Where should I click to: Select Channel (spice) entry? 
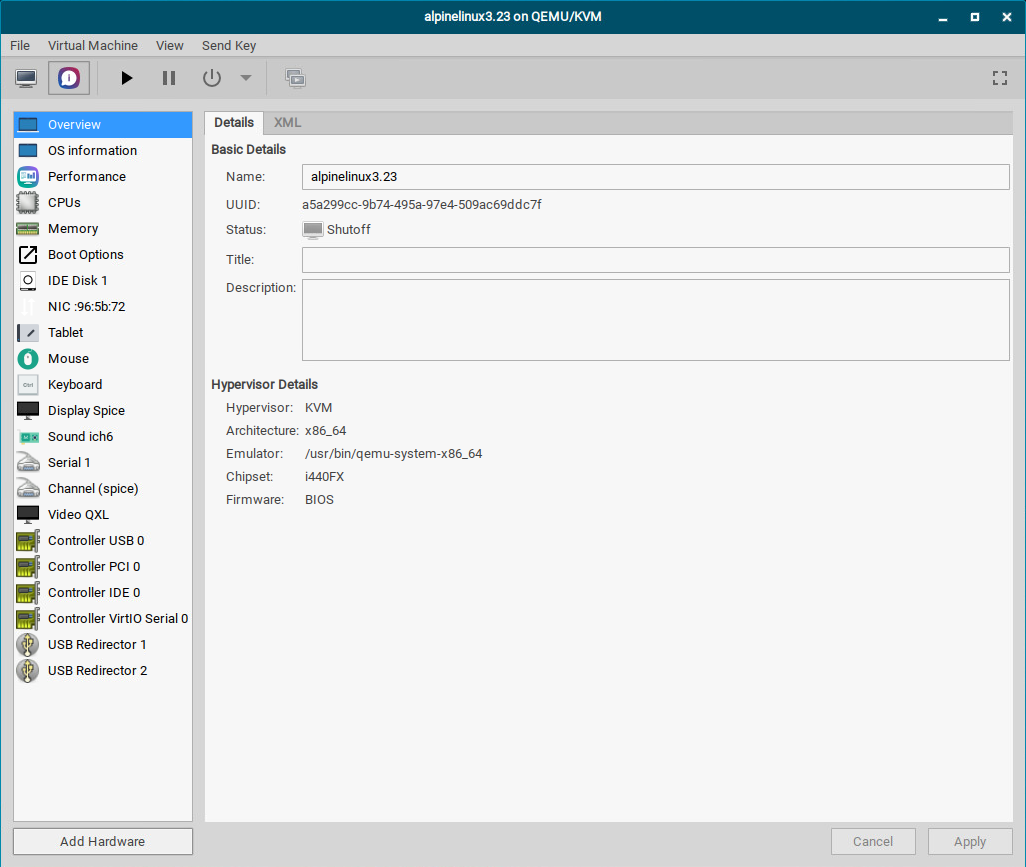point(103,489)
